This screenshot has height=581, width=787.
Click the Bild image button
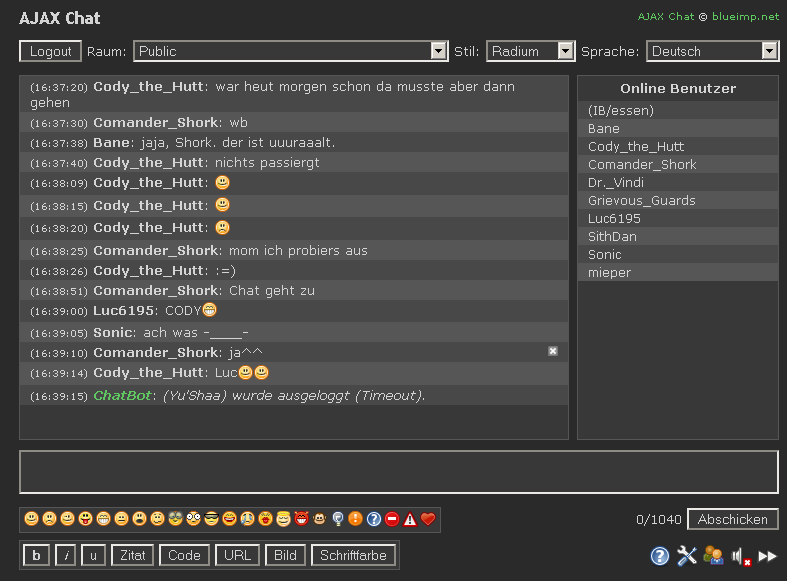[x=285, y=555]
